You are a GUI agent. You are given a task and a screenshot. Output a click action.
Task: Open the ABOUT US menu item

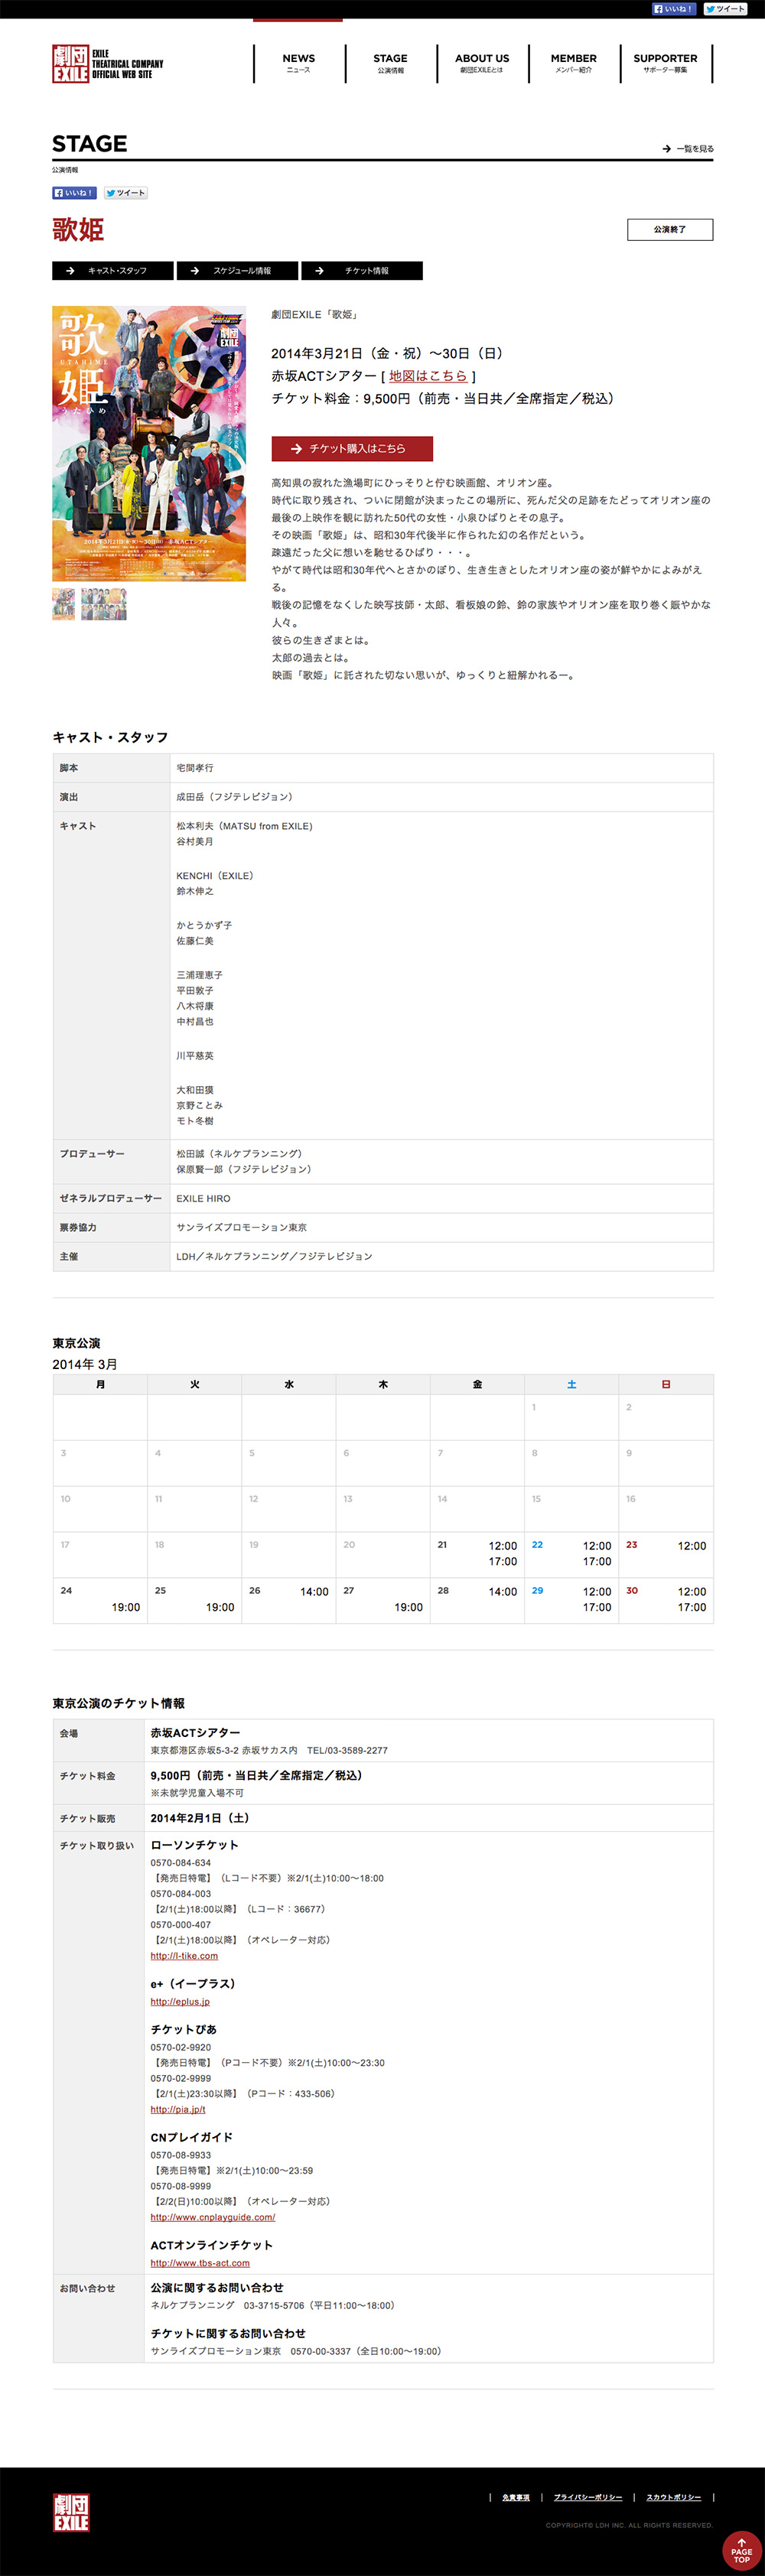click(482, 63)
